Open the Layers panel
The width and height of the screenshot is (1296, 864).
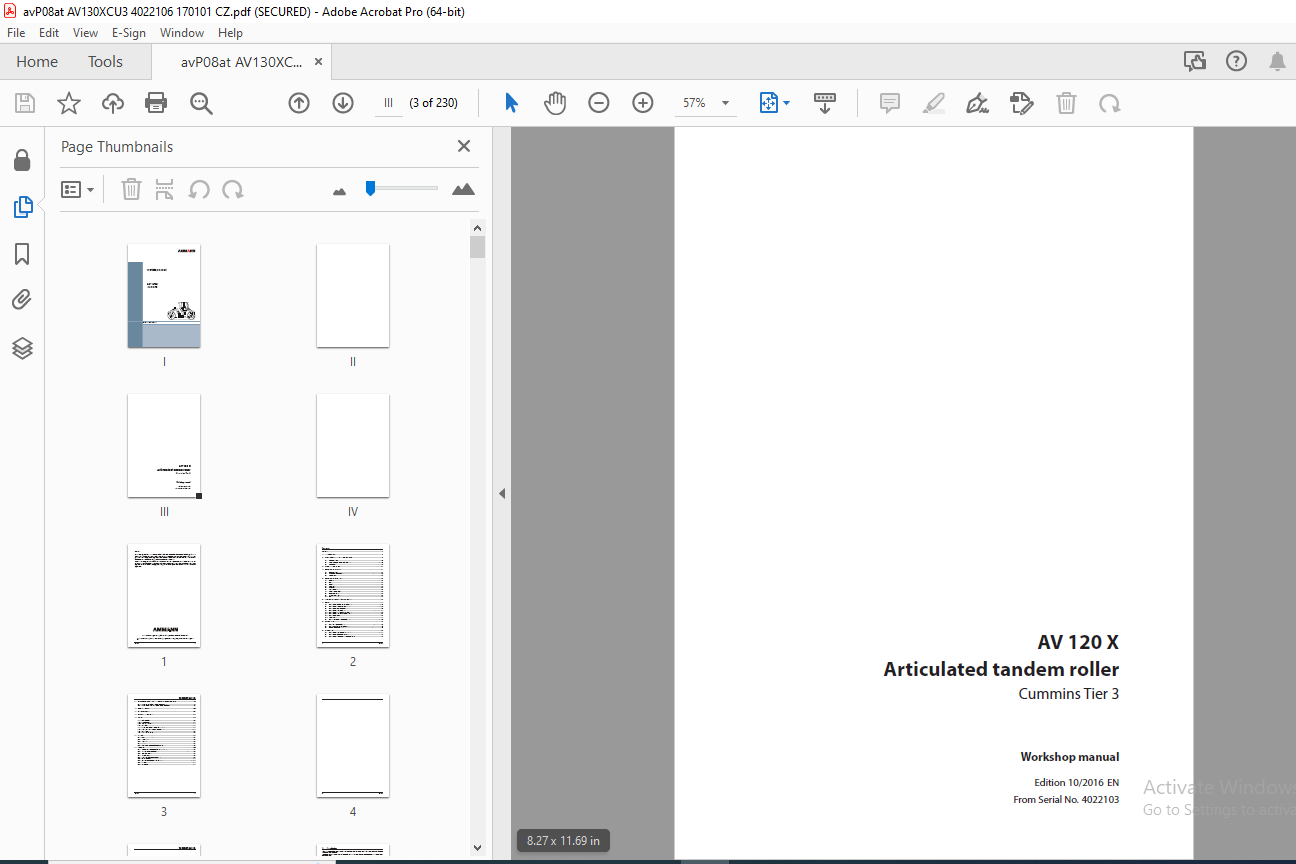[x=22, y=347]
